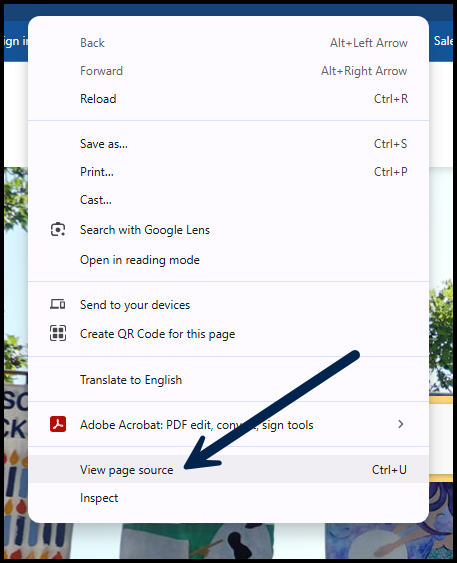The width and height of the screenshot is (457, 563).
Task: Click the Ctrl+P shortcut label
Action: pos(391,172)
